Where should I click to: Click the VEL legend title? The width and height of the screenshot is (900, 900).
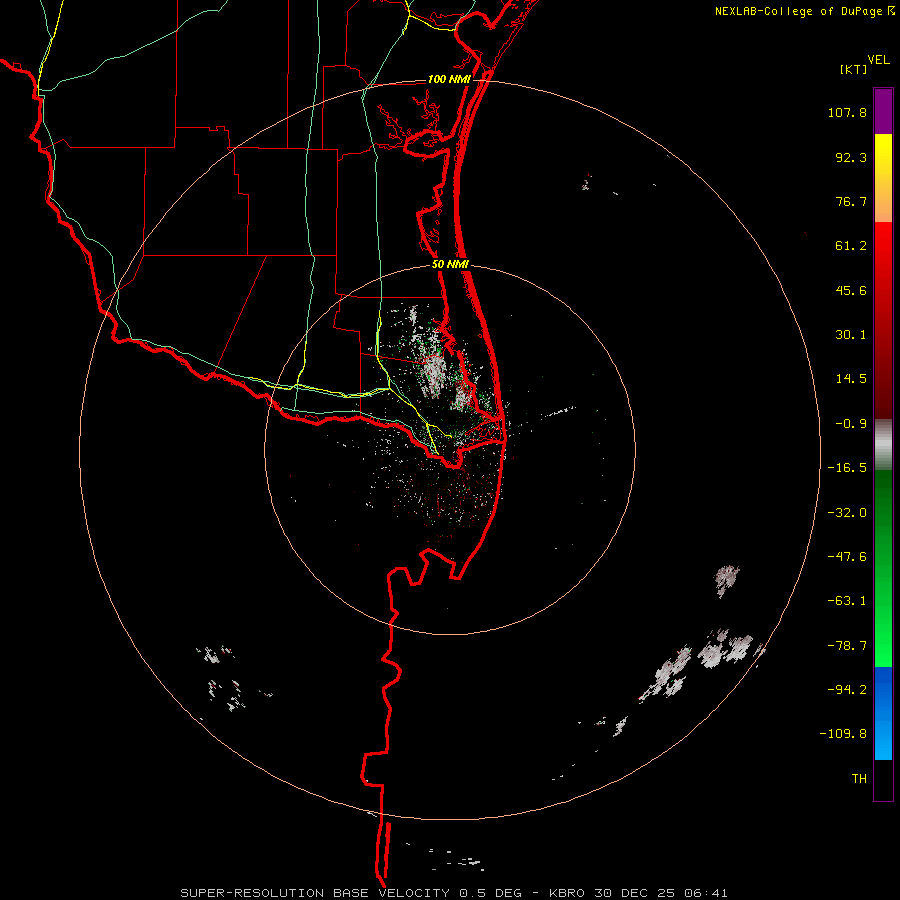pos(878,60)
